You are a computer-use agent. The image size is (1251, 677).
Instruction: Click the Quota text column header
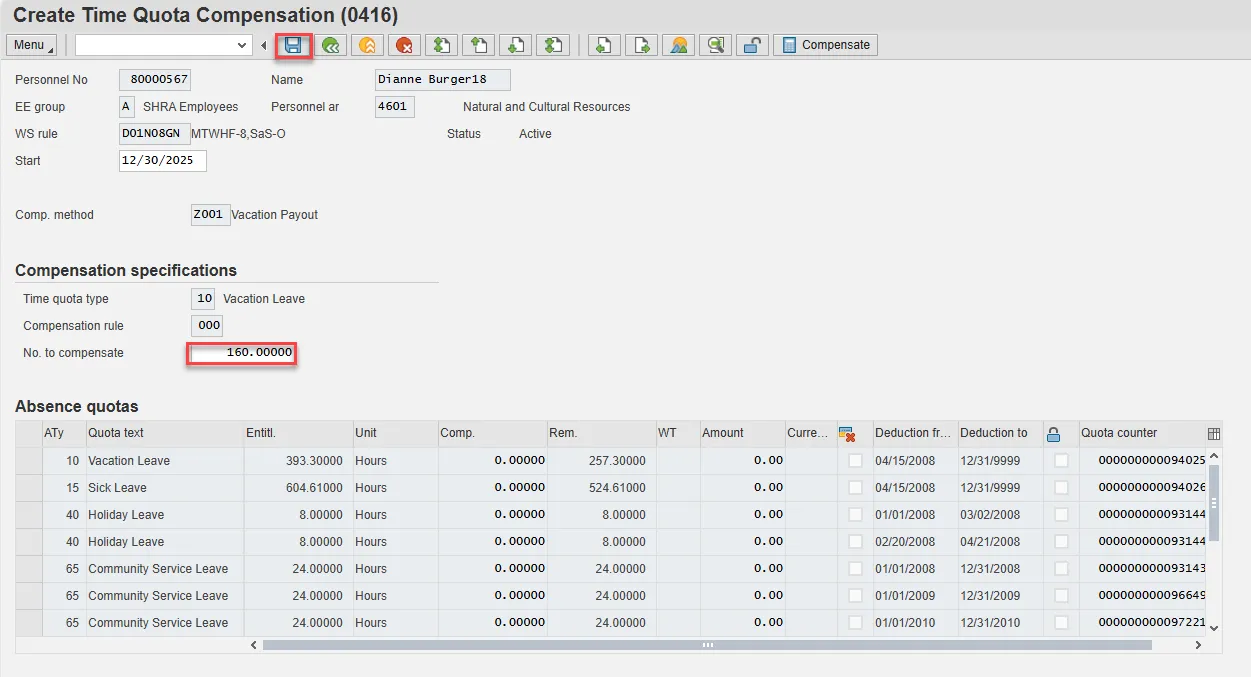116,433
